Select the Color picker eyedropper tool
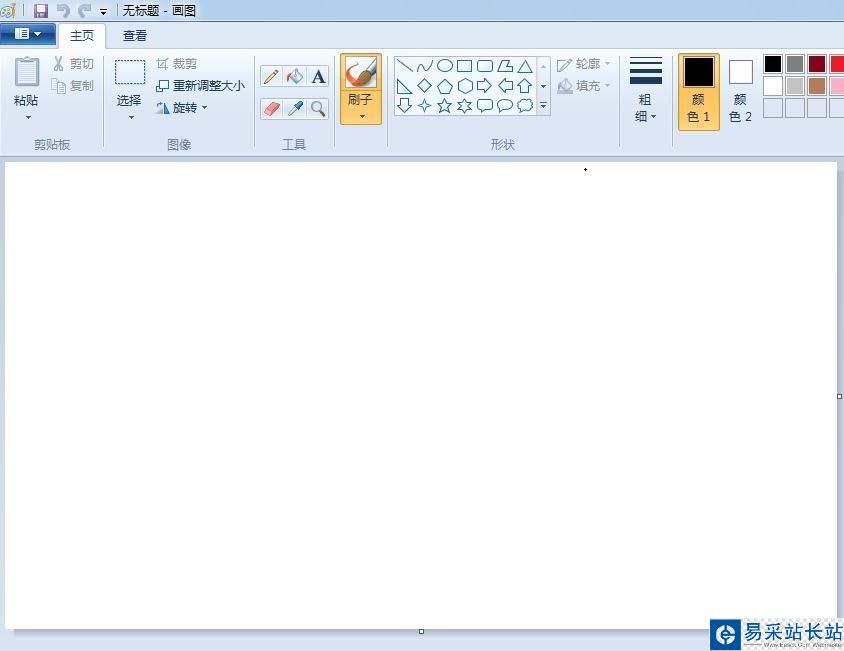 pos(295,109)
